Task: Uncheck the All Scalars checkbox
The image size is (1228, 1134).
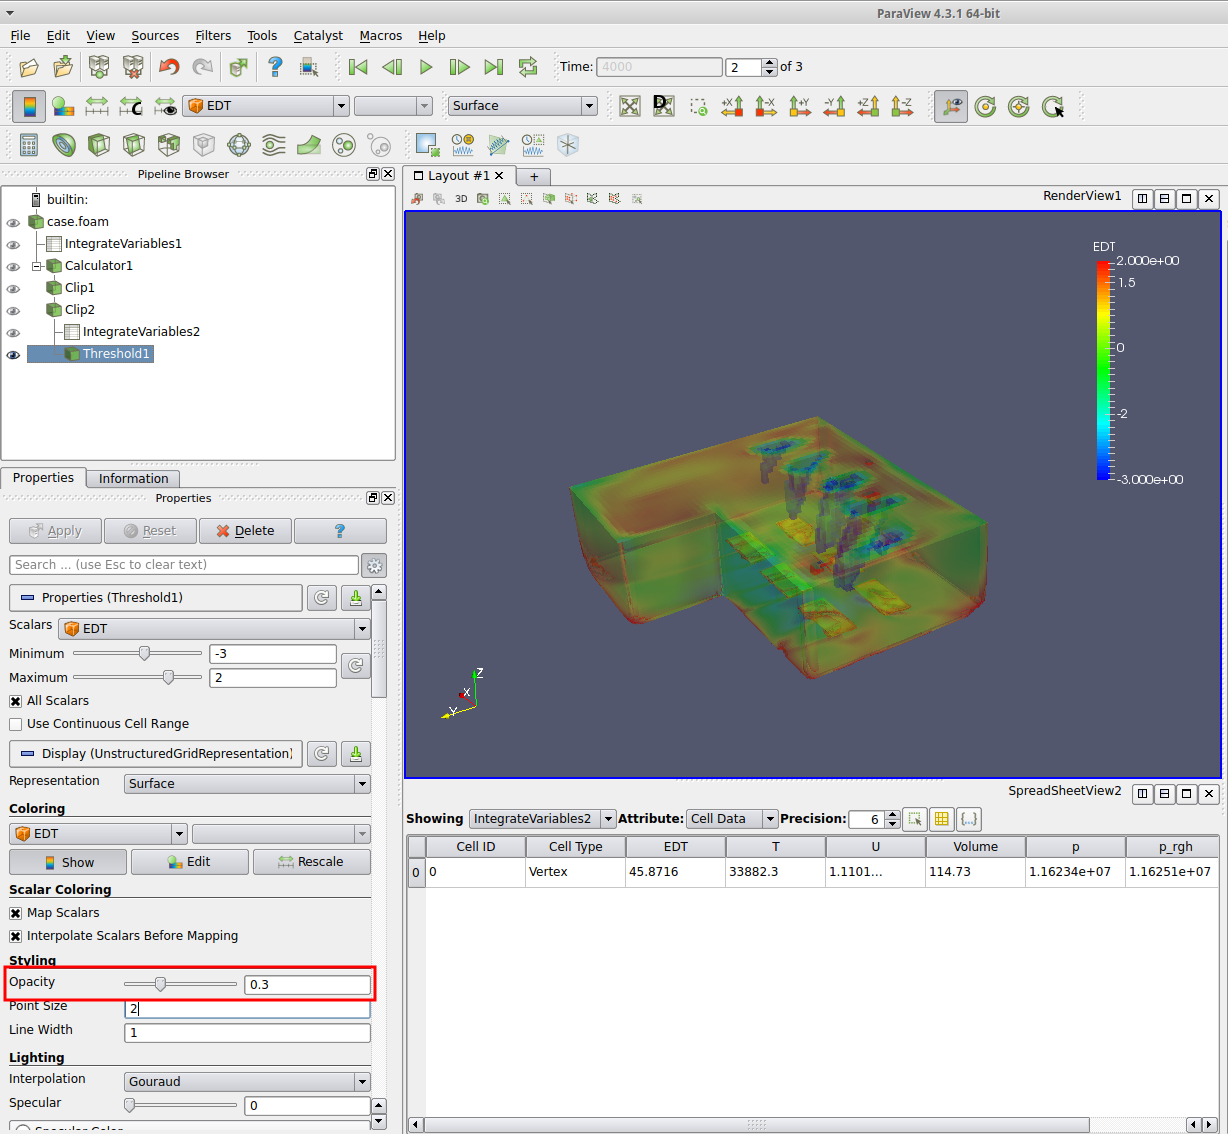Action: click(16, 701)
